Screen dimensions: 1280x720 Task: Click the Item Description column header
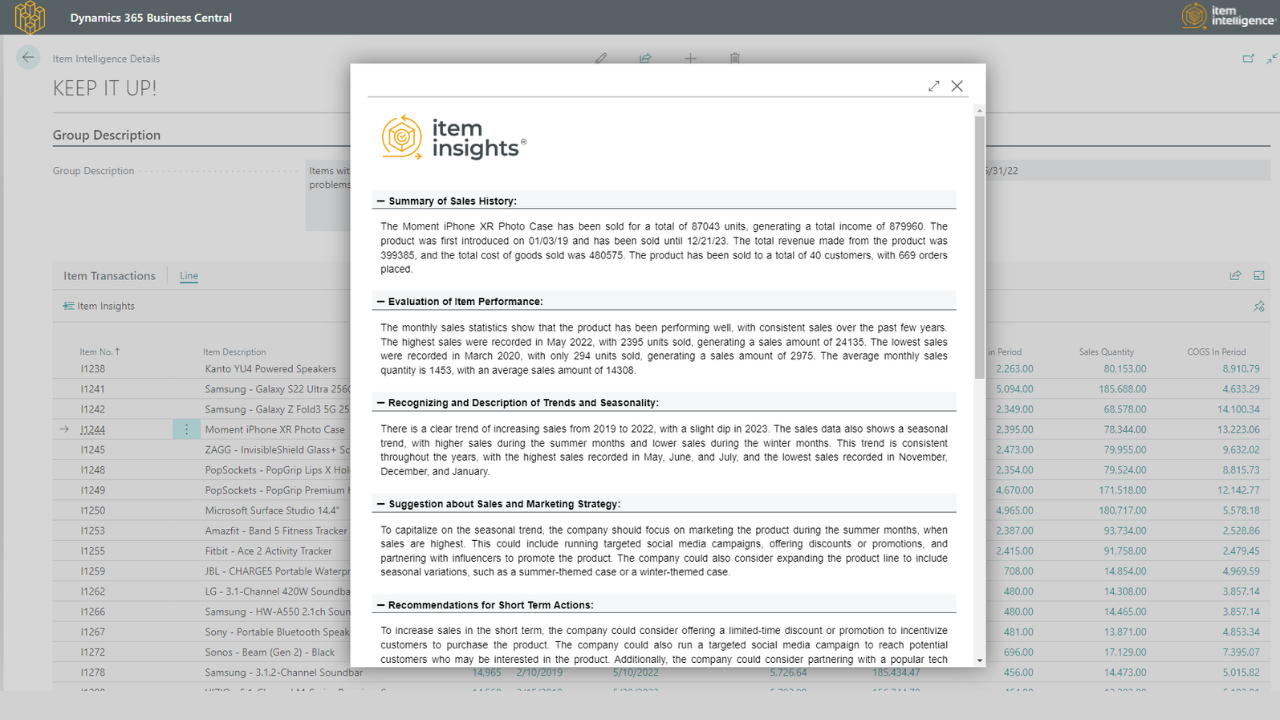(234, 352)
